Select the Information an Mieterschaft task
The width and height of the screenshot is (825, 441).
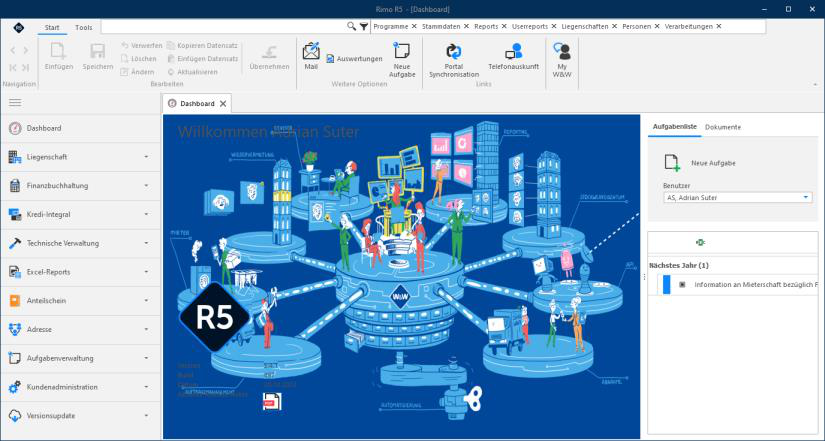pos(738,285)
